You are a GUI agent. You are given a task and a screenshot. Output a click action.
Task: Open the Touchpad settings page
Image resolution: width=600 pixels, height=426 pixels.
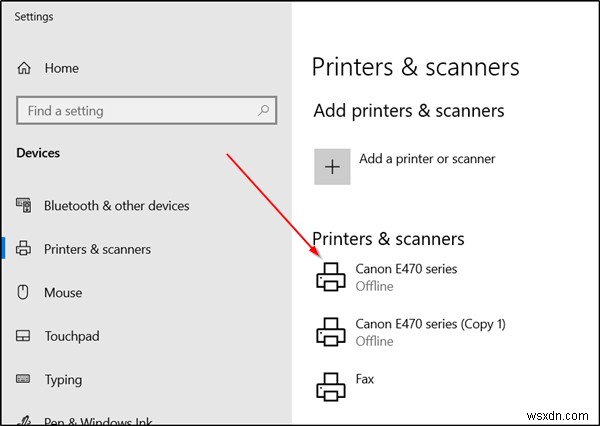[x=72, y=336]
